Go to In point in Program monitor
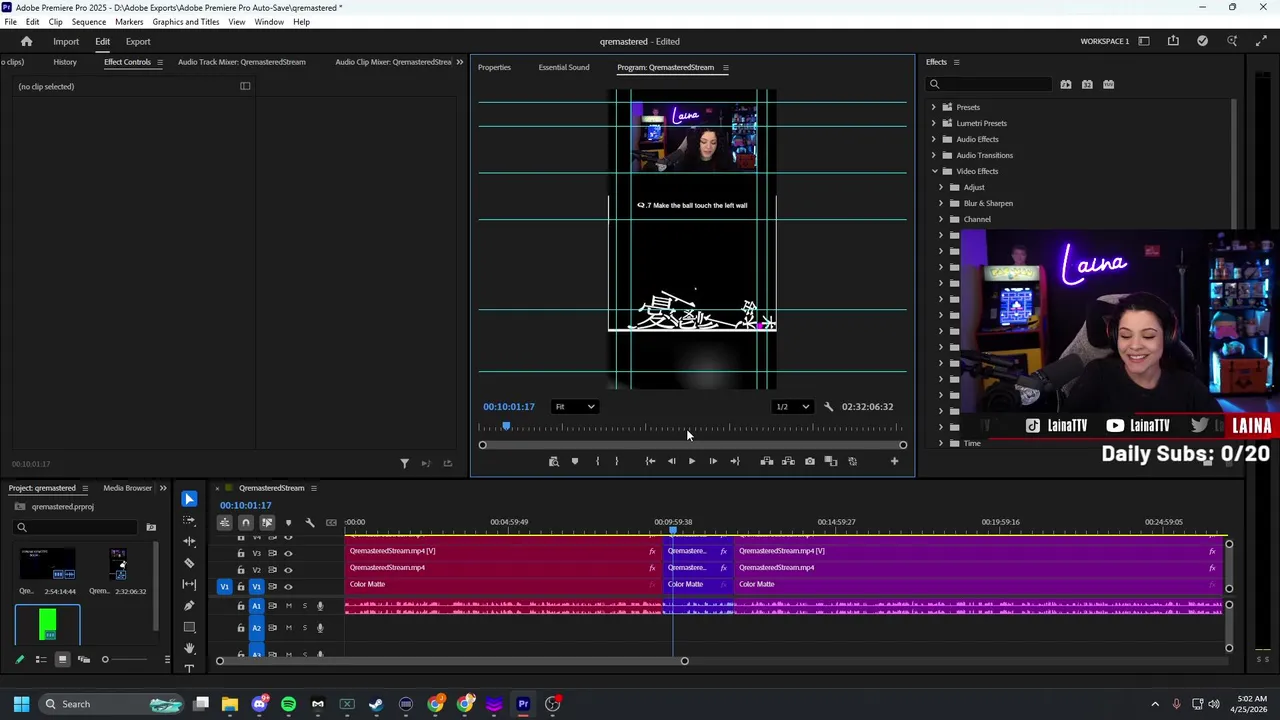This screenshot has height=720, width=1280. (x=650, y=461)
